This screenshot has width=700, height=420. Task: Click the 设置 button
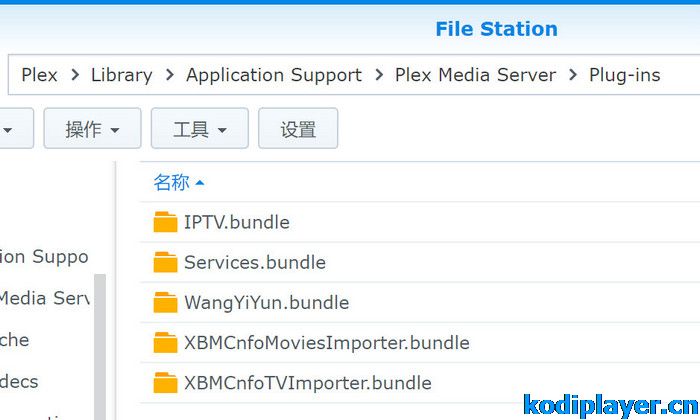298,129
